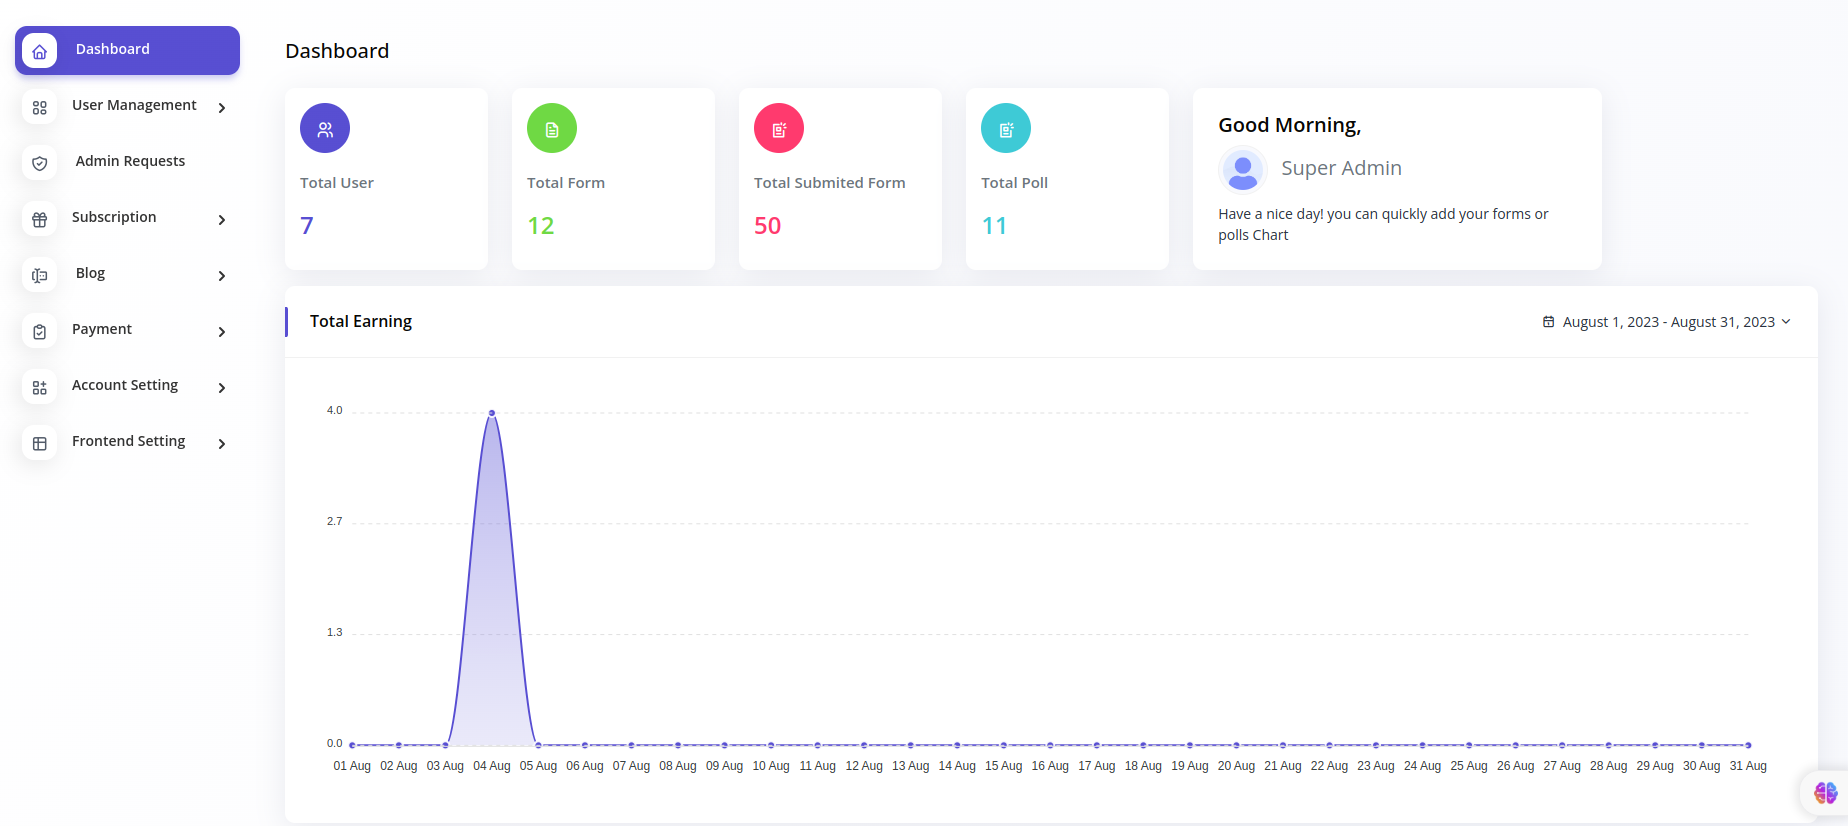Expand the User Management chevron

pyautogui.click(x=222, y=107)
